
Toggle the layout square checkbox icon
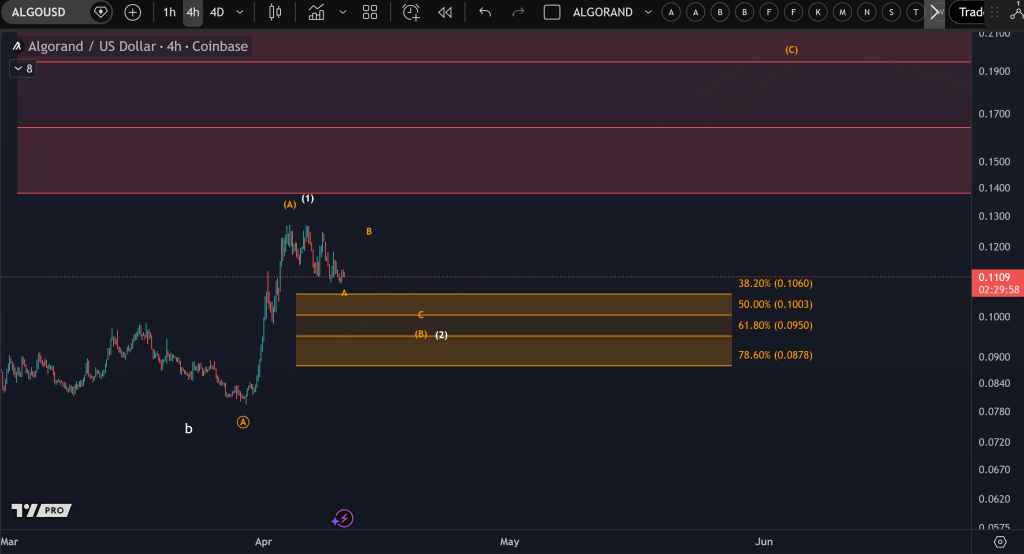pos(551,12)
